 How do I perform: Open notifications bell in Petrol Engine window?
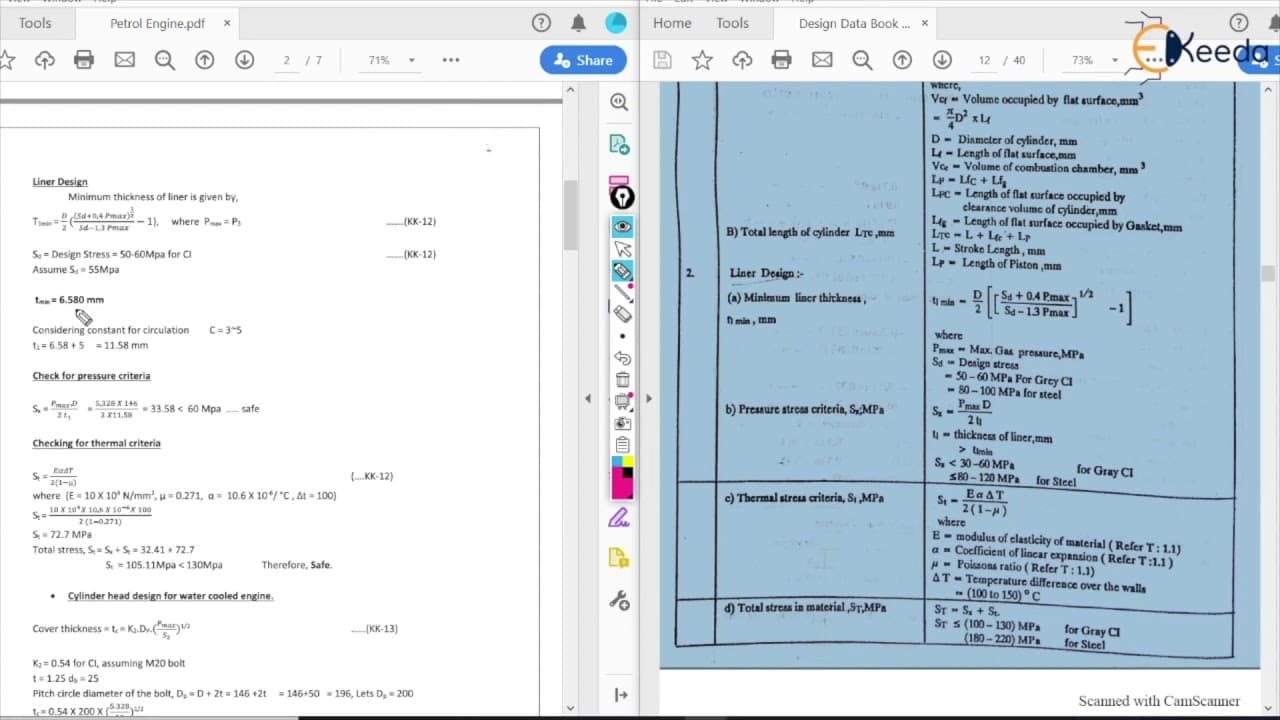coord(579,23)
